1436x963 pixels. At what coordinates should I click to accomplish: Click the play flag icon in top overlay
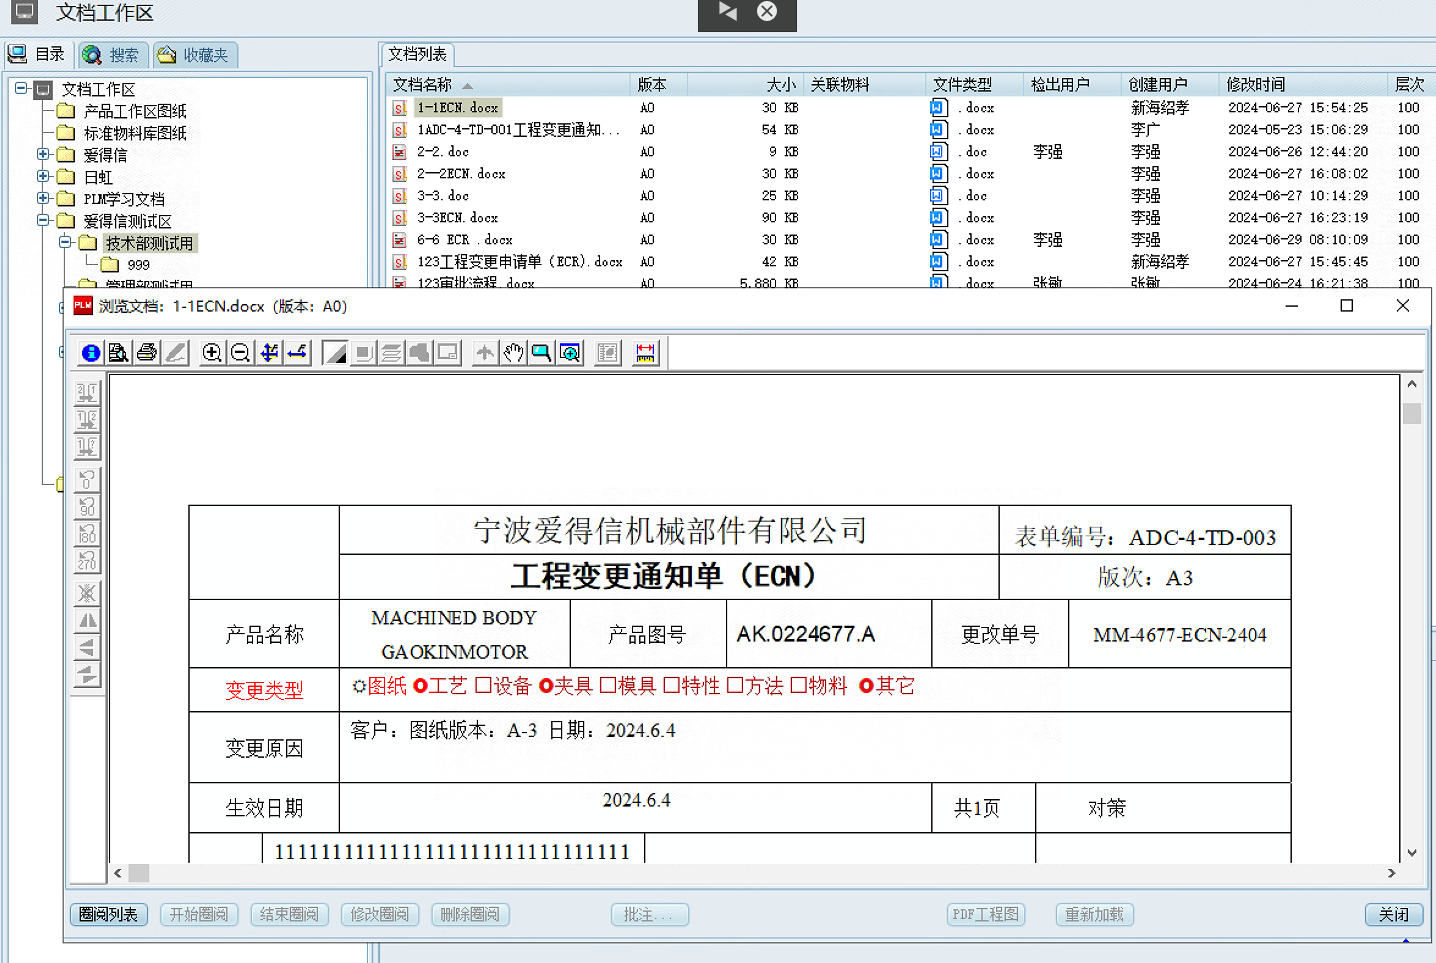728,12
